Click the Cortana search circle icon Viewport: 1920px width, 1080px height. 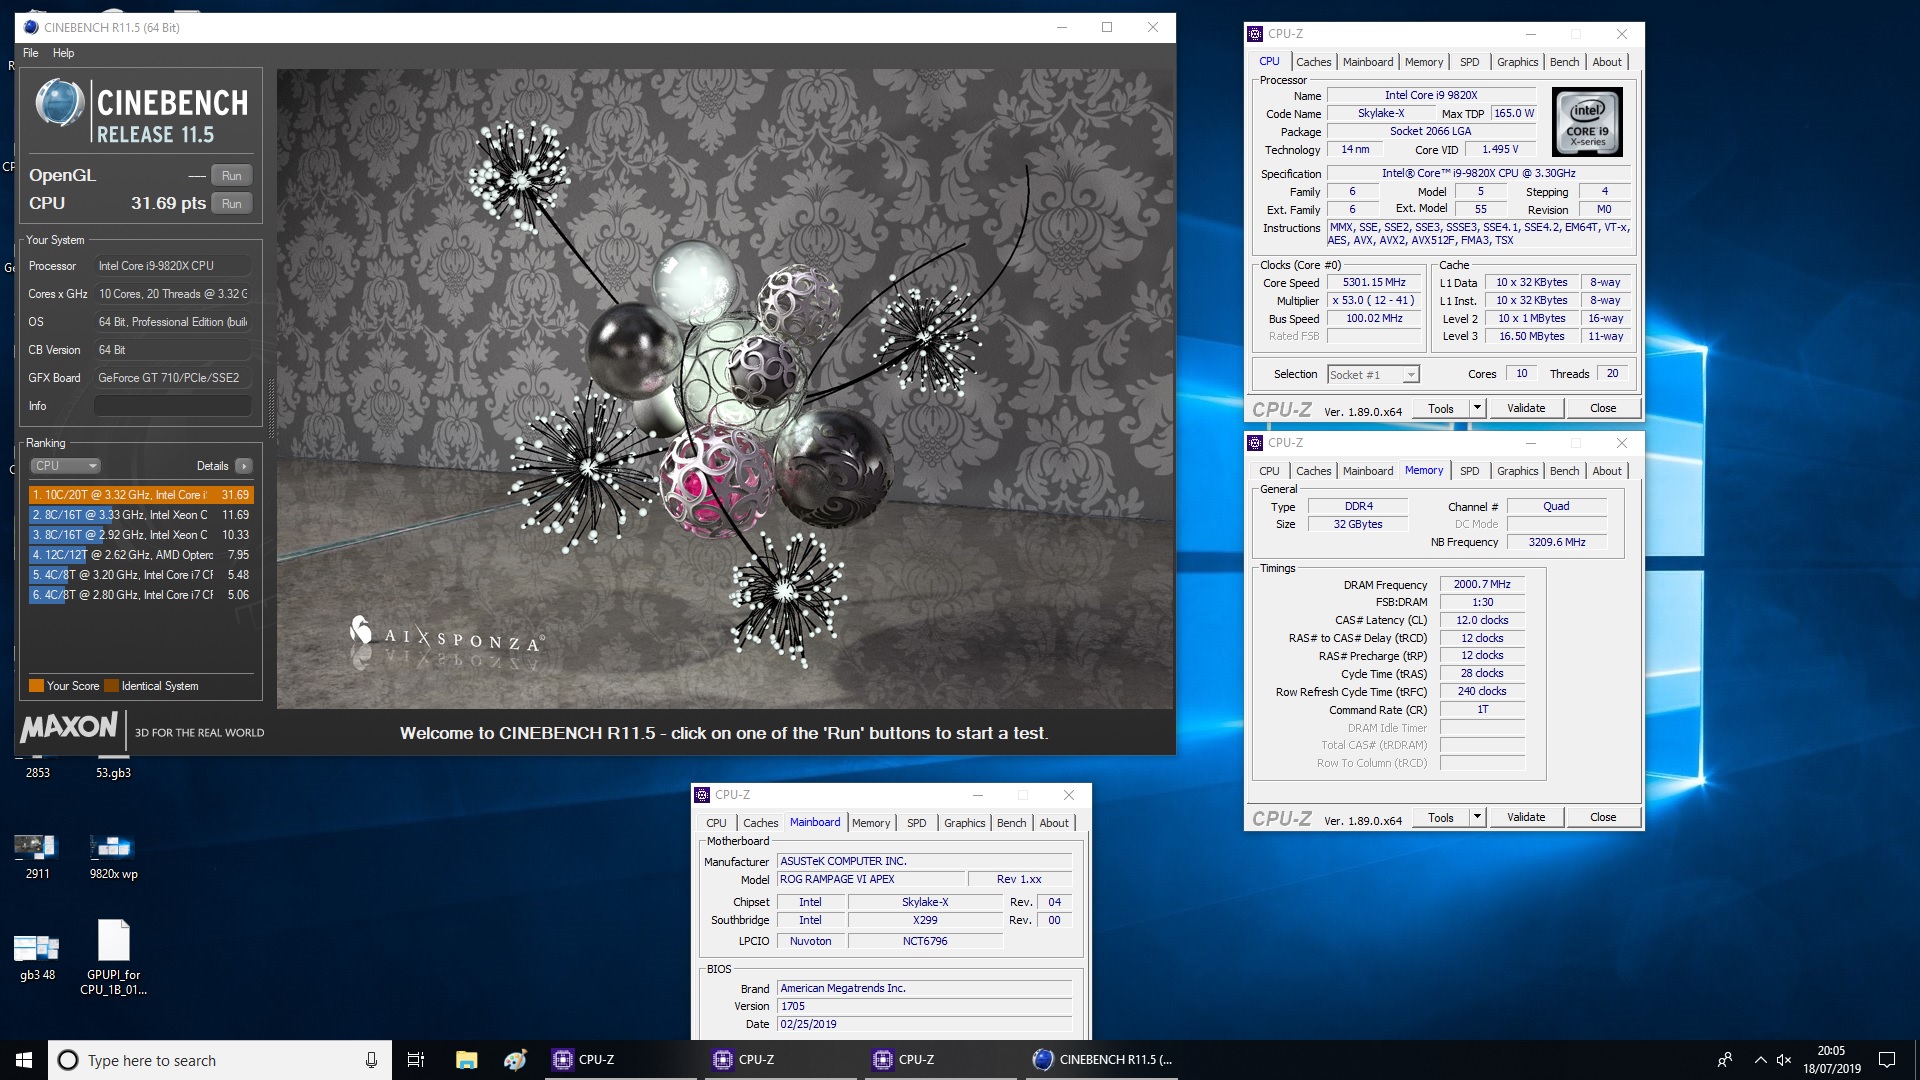click(68, 1060)
